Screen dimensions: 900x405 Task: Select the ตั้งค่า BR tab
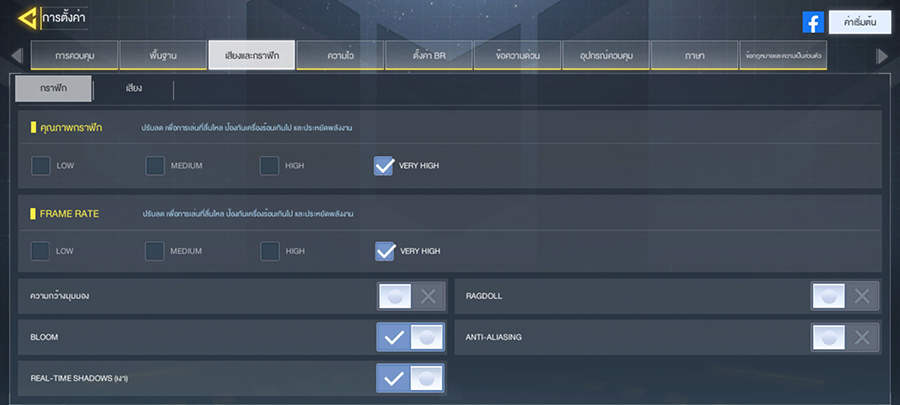(x=429, y=55)
